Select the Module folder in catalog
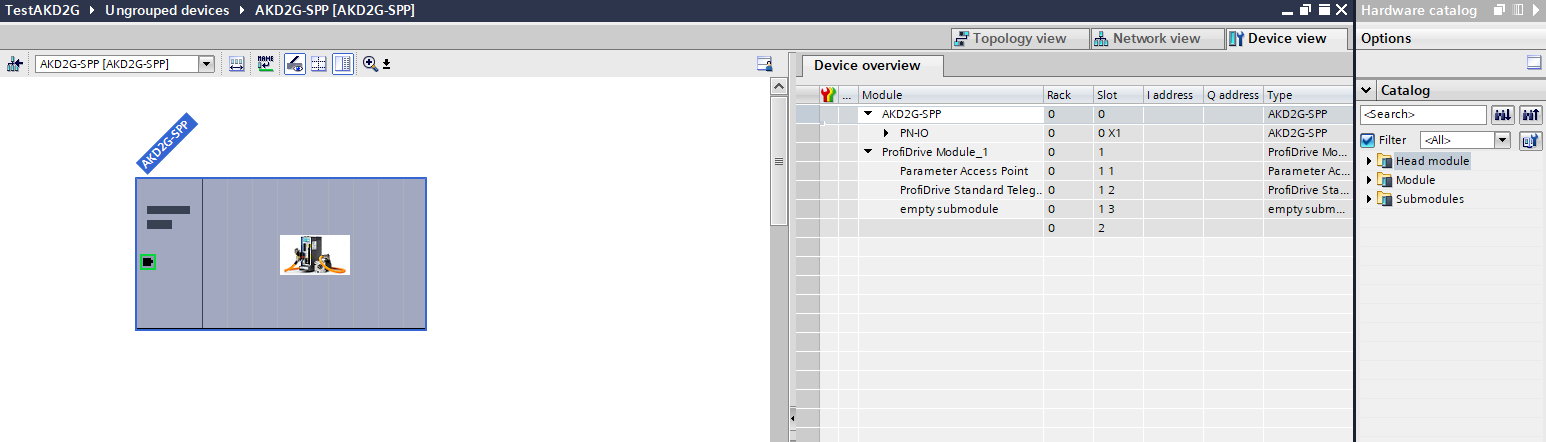 [x=1415, y=180]
